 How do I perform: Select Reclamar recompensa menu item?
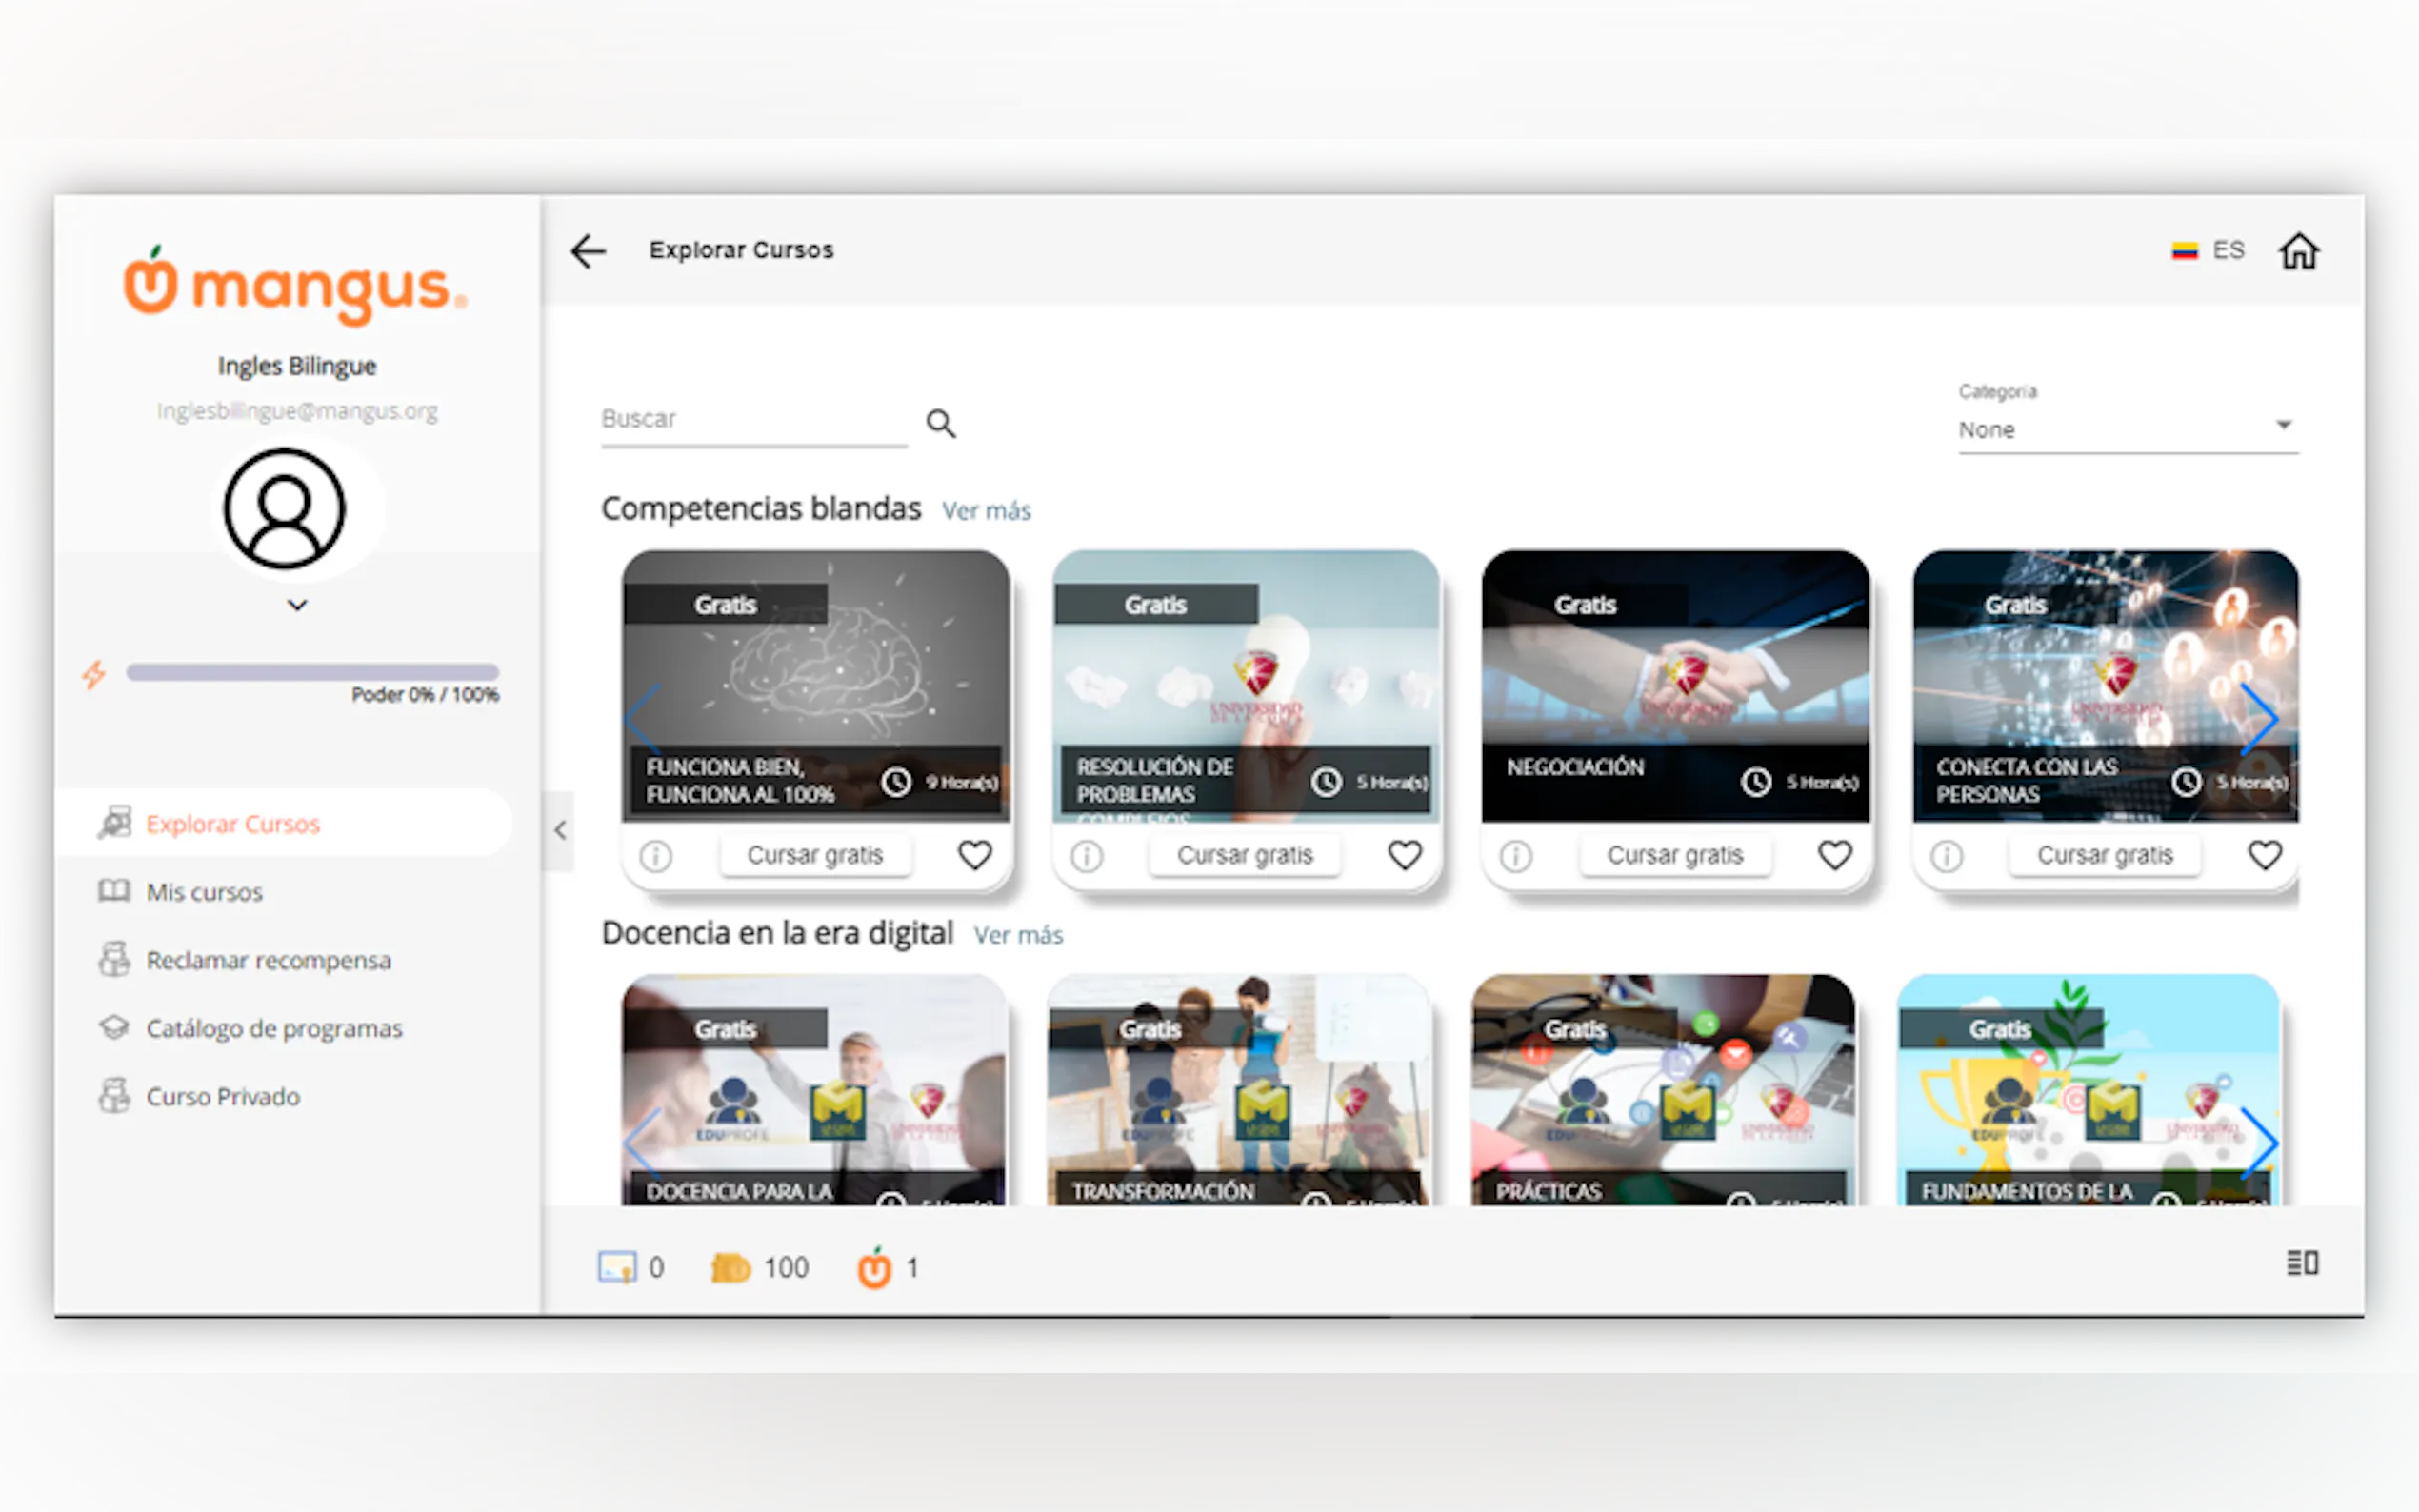coord(268,960)
